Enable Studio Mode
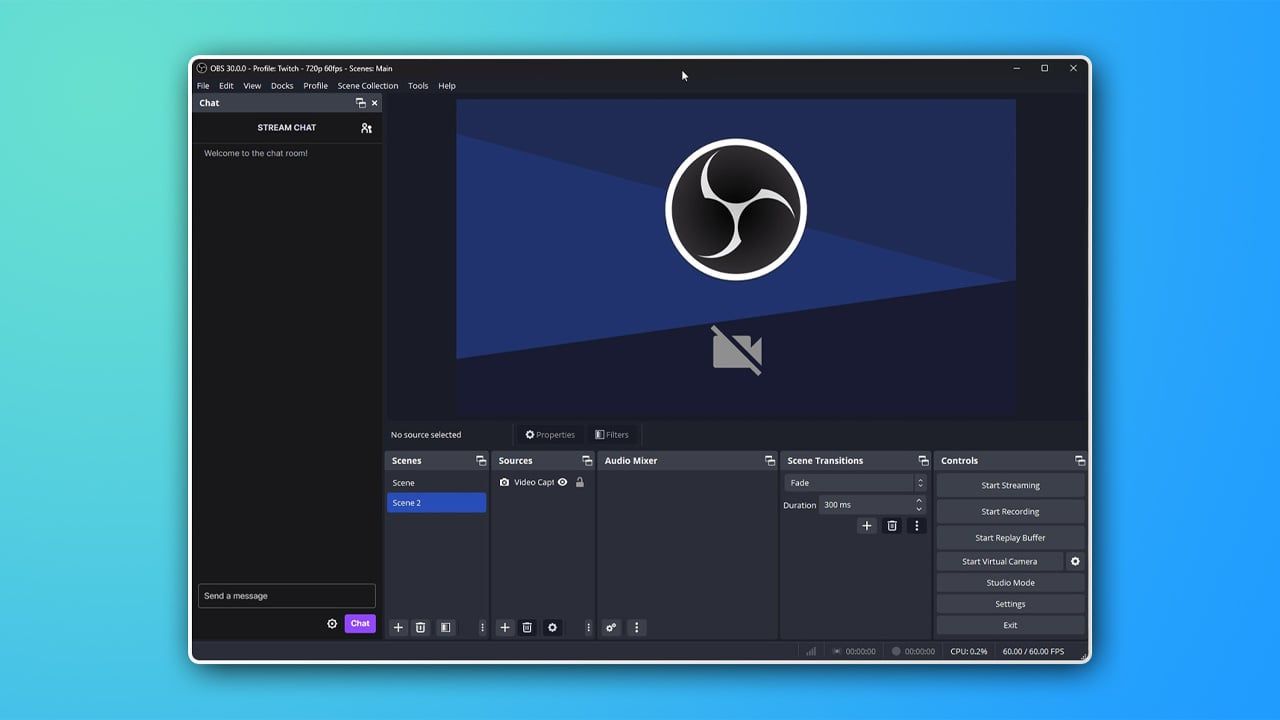This screenshot has height=720, width=1280. [x=1010, y=582]
